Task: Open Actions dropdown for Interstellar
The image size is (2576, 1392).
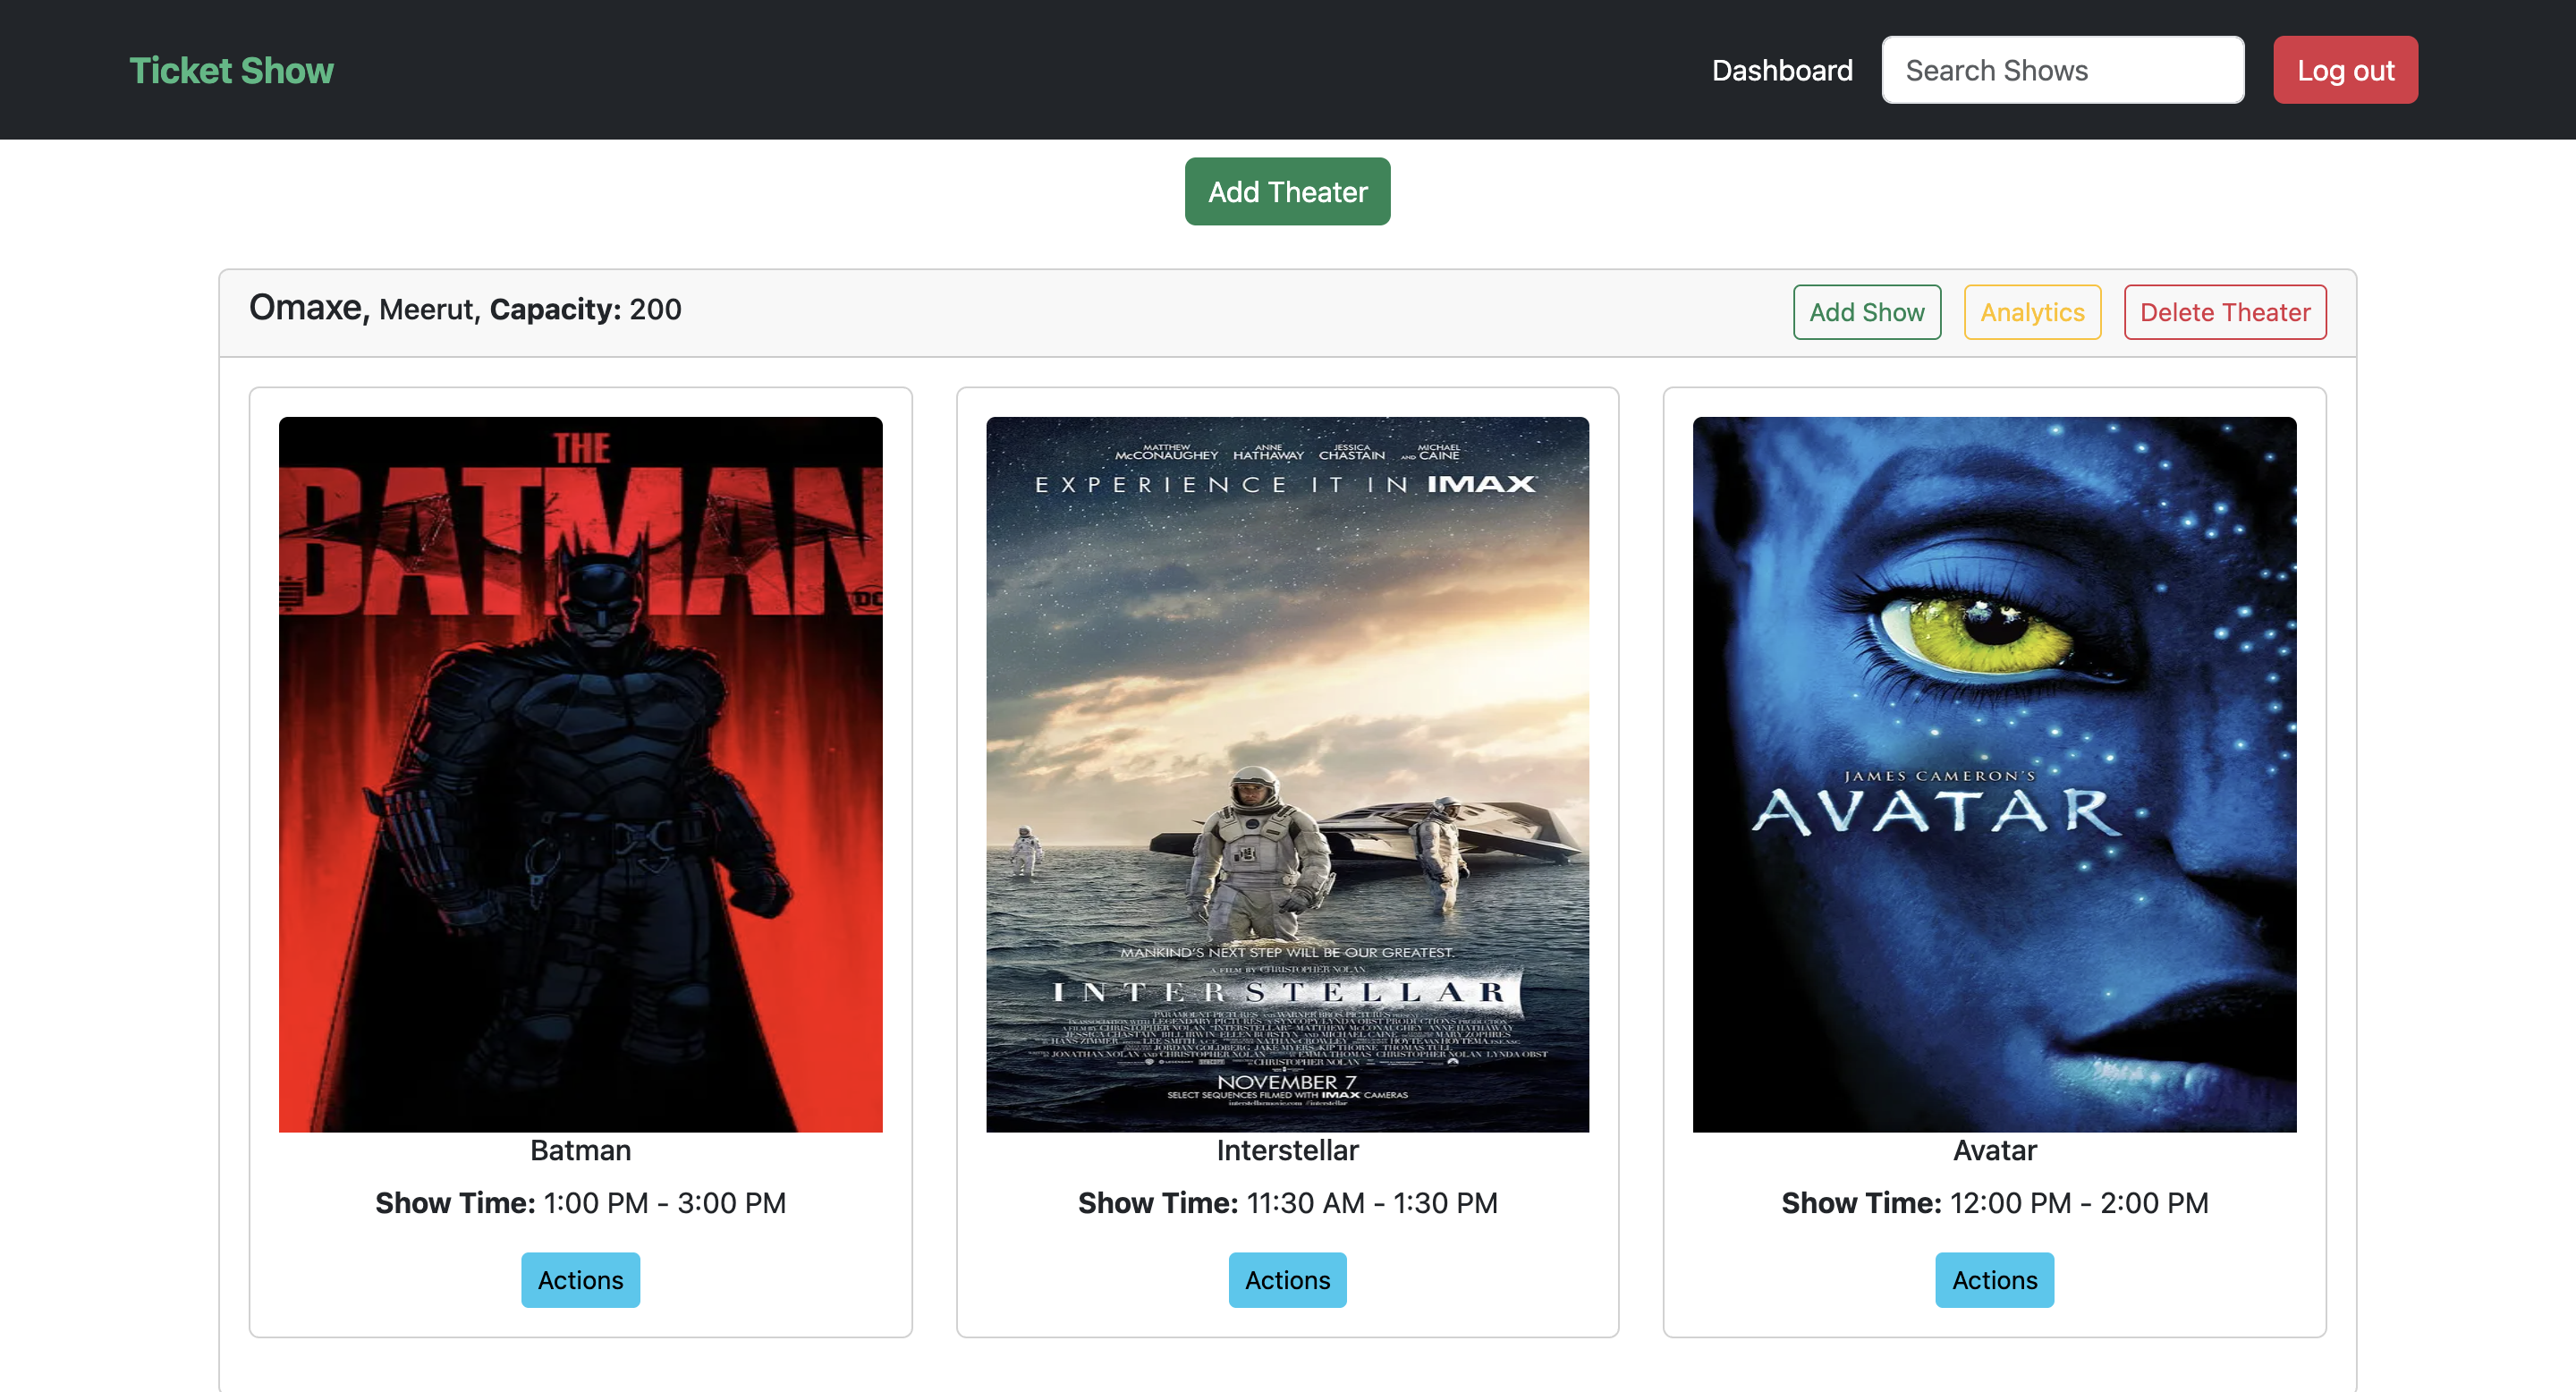Action: 1287,1279
